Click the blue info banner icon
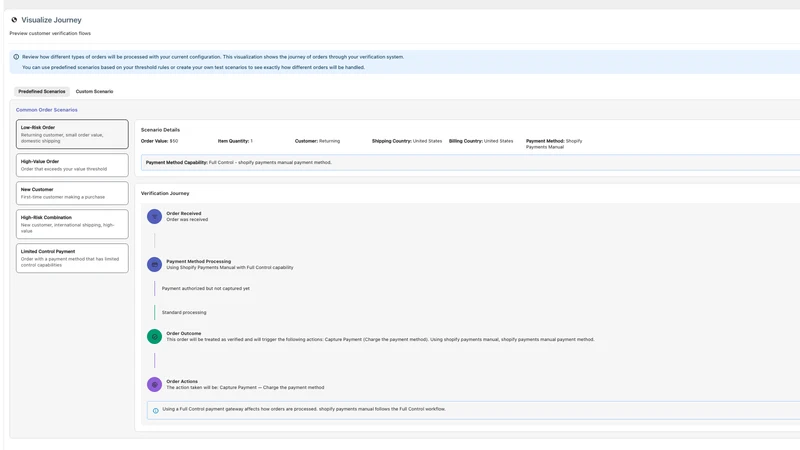 point(16,57)
